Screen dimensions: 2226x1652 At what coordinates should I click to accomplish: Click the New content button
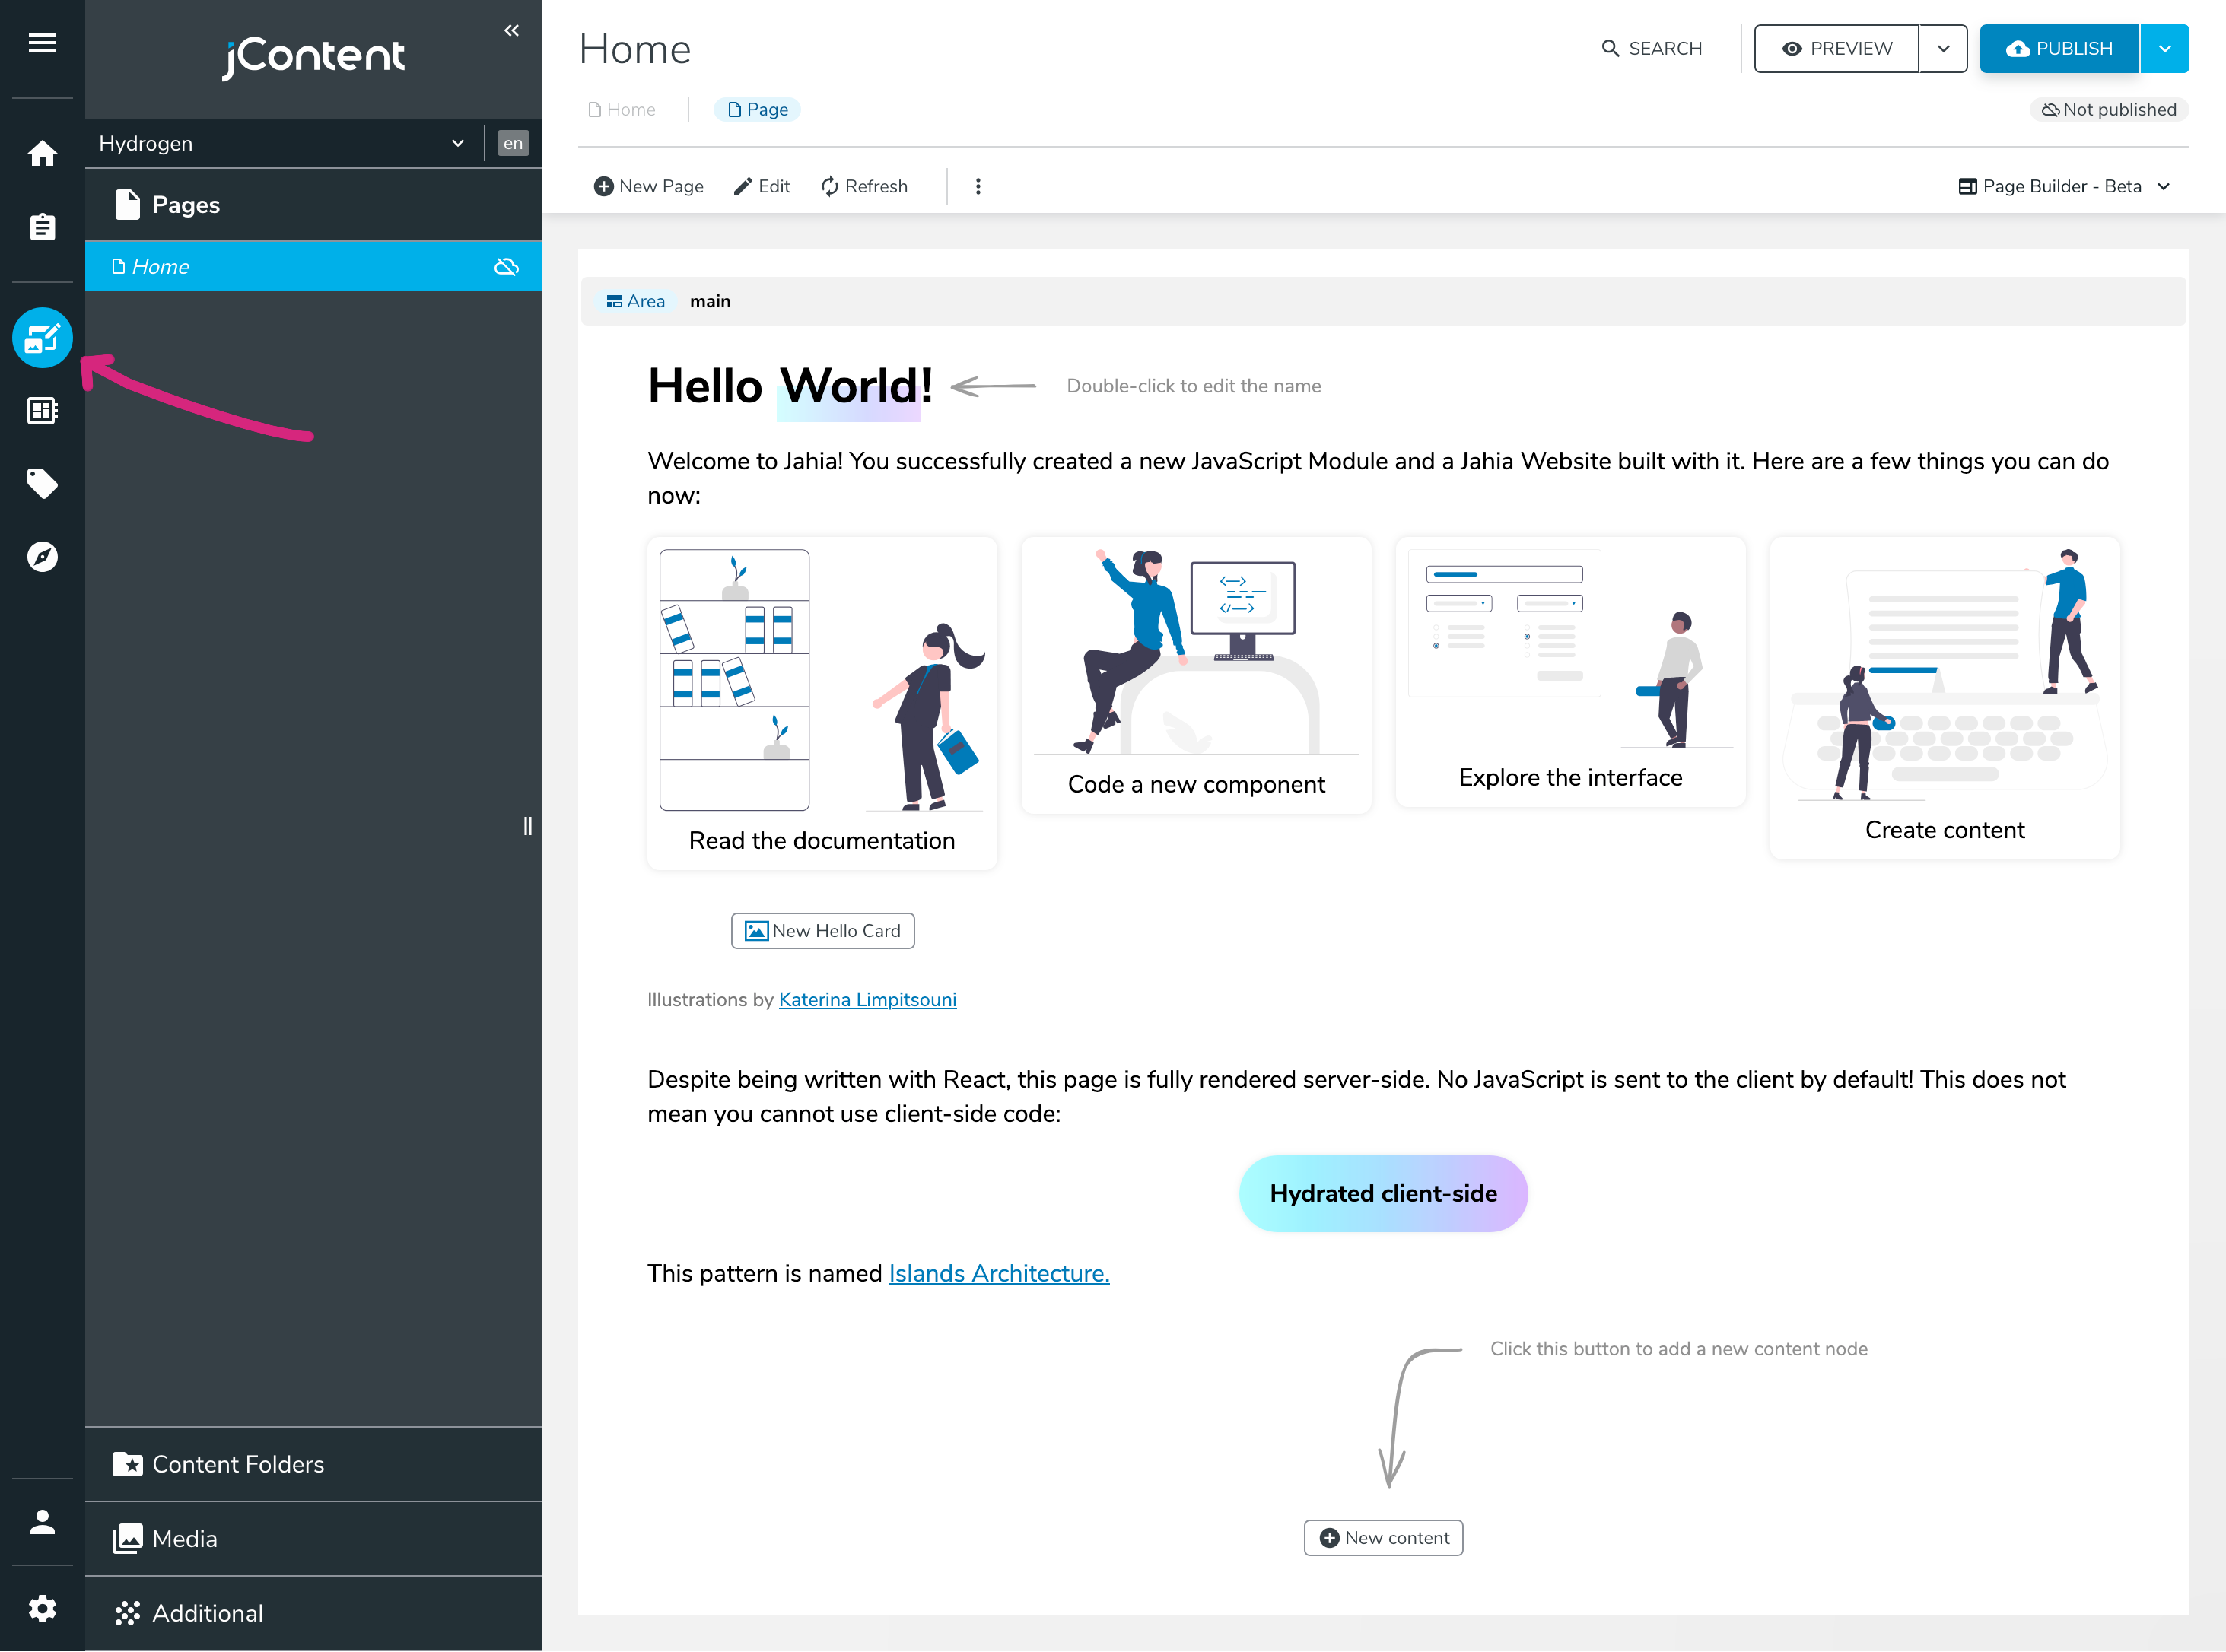[x=1383, y=1538]
